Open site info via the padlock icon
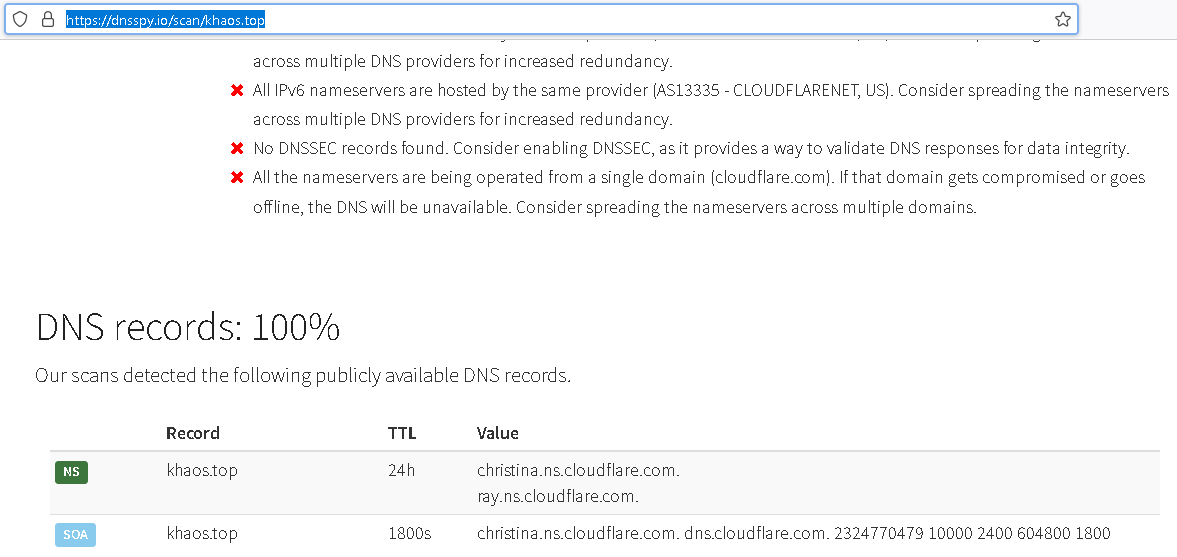1177x557 pixels. coord(46,20)
